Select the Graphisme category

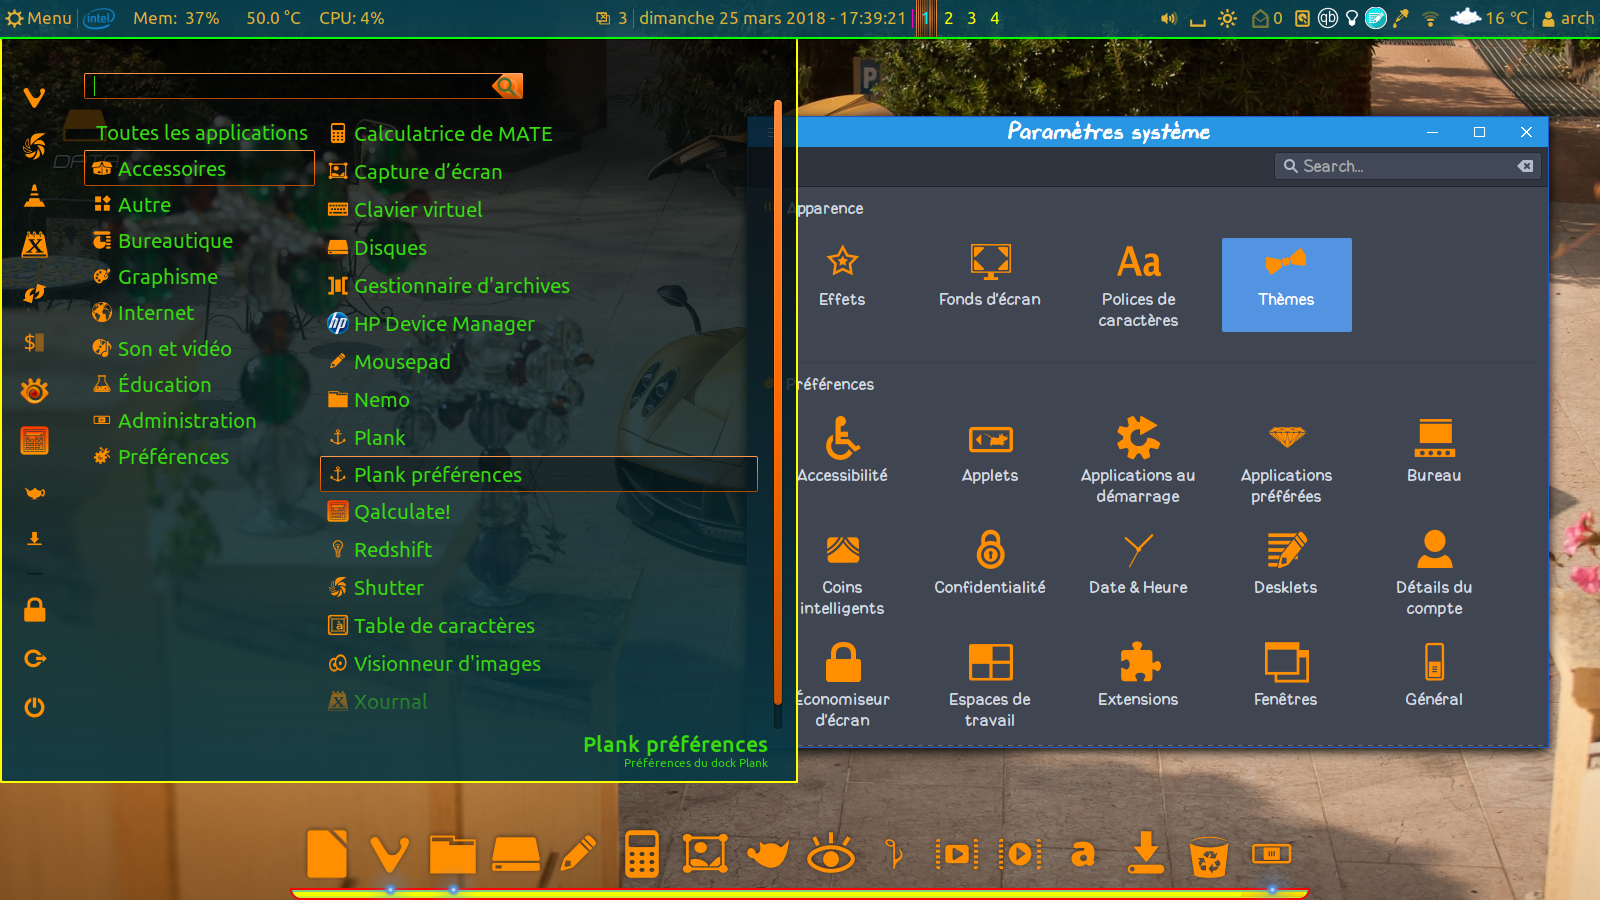click(x=167, y=277)
